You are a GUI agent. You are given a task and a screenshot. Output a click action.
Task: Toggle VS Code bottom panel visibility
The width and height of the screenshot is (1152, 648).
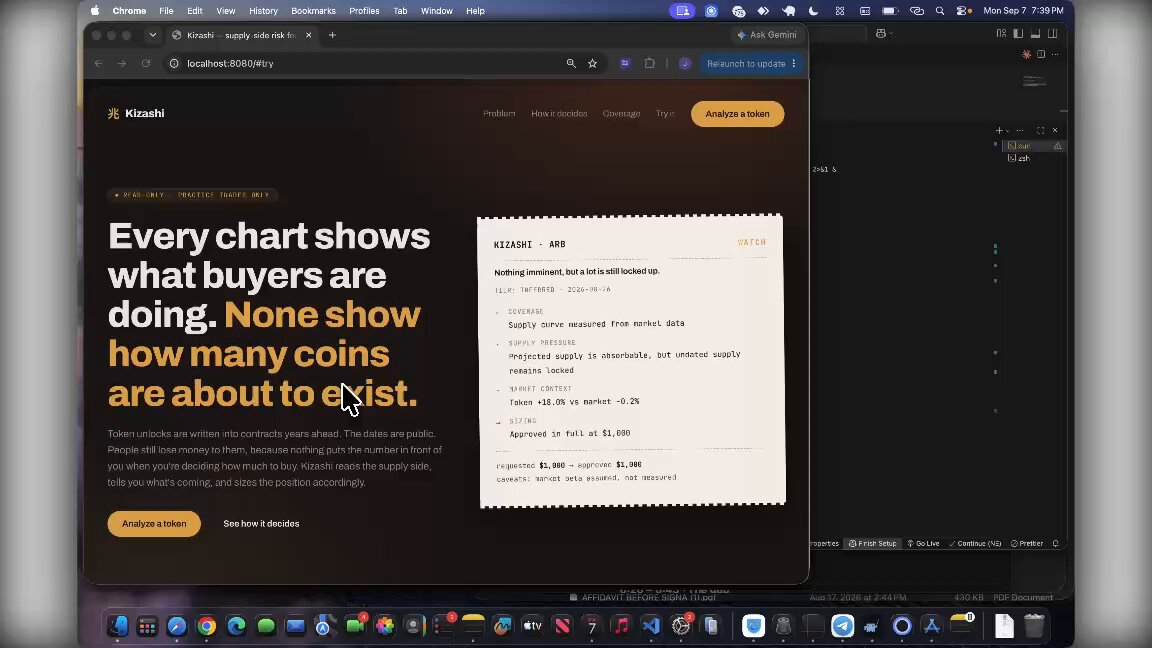point(1035,33)
